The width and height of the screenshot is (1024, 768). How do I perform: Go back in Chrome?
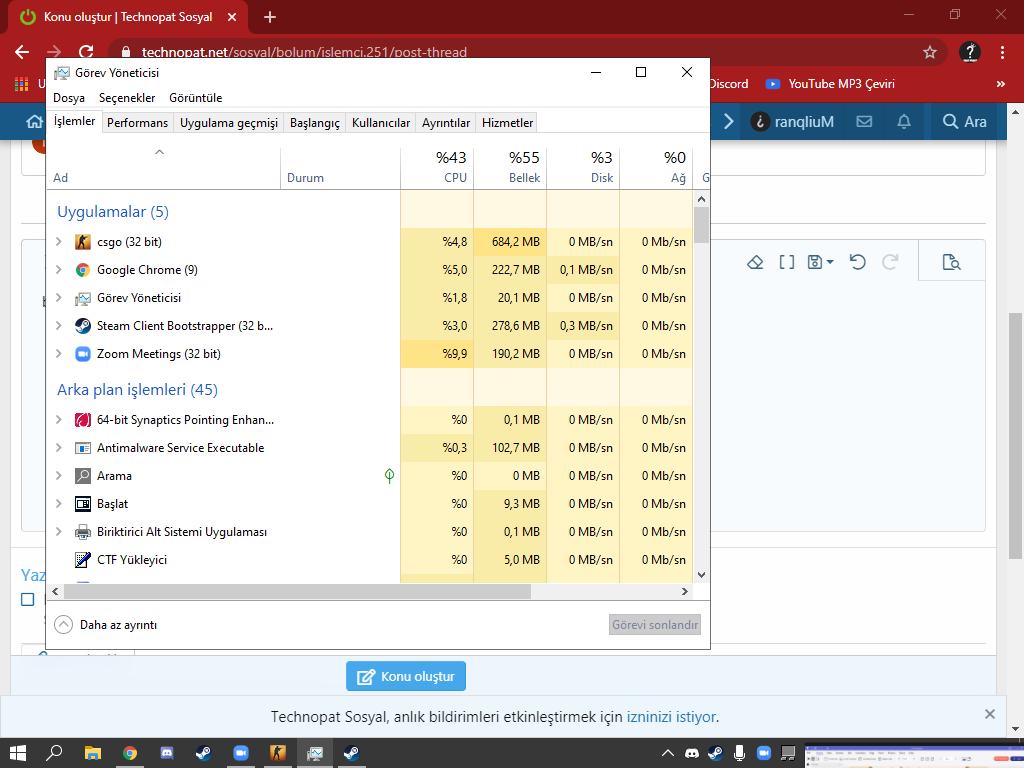coord(22,52)
